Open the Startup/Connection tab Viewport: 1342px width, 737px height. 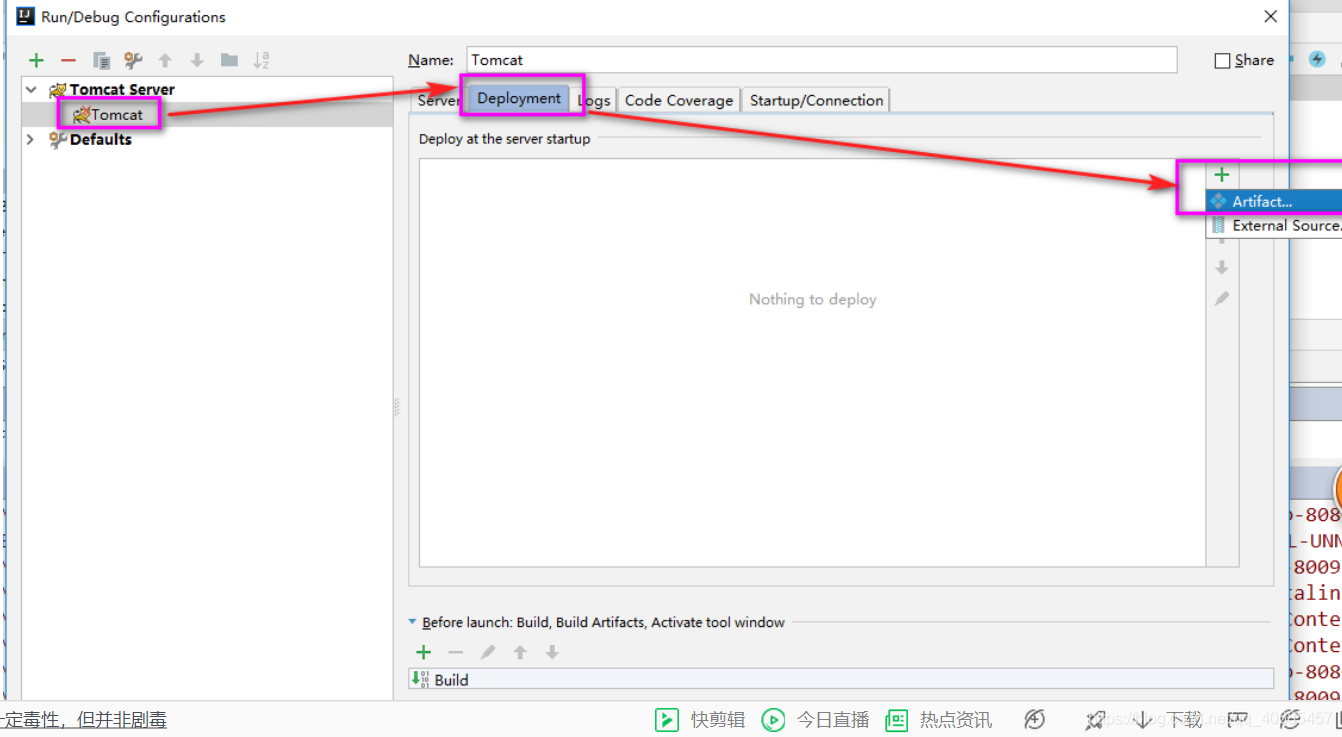pos(816,100)
